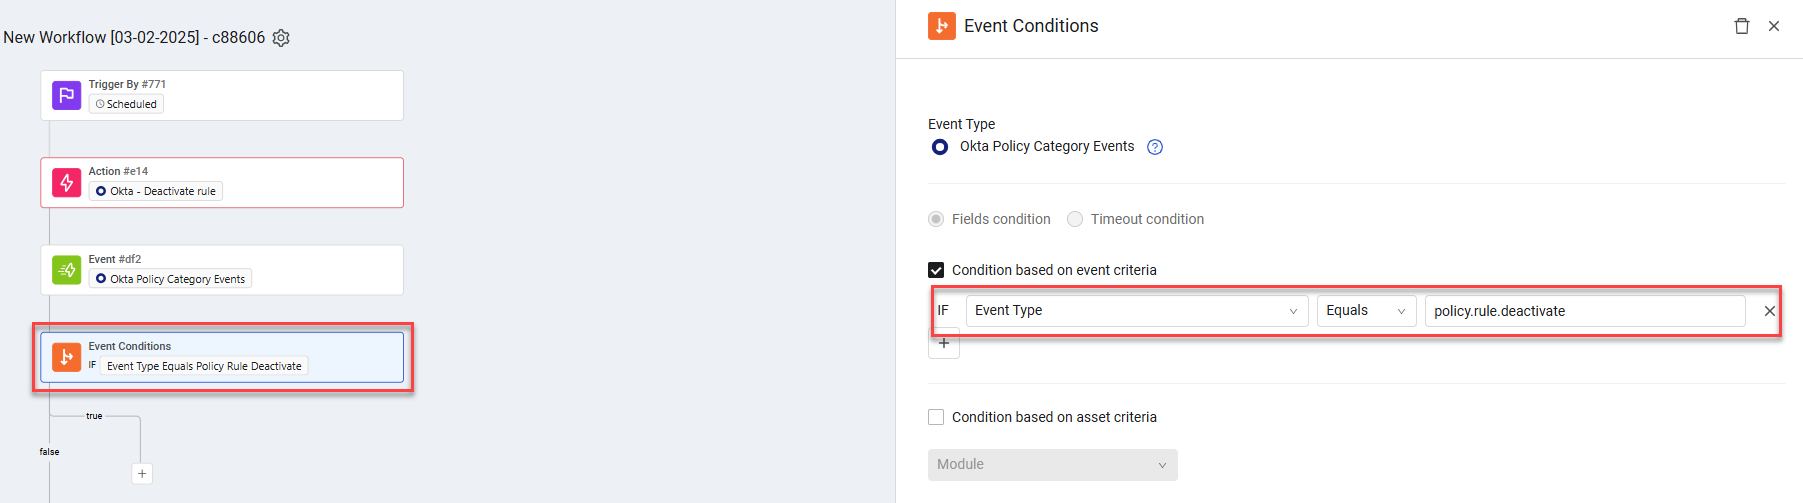
Task: Open the Module dropdown
Action: [1052, 465]
